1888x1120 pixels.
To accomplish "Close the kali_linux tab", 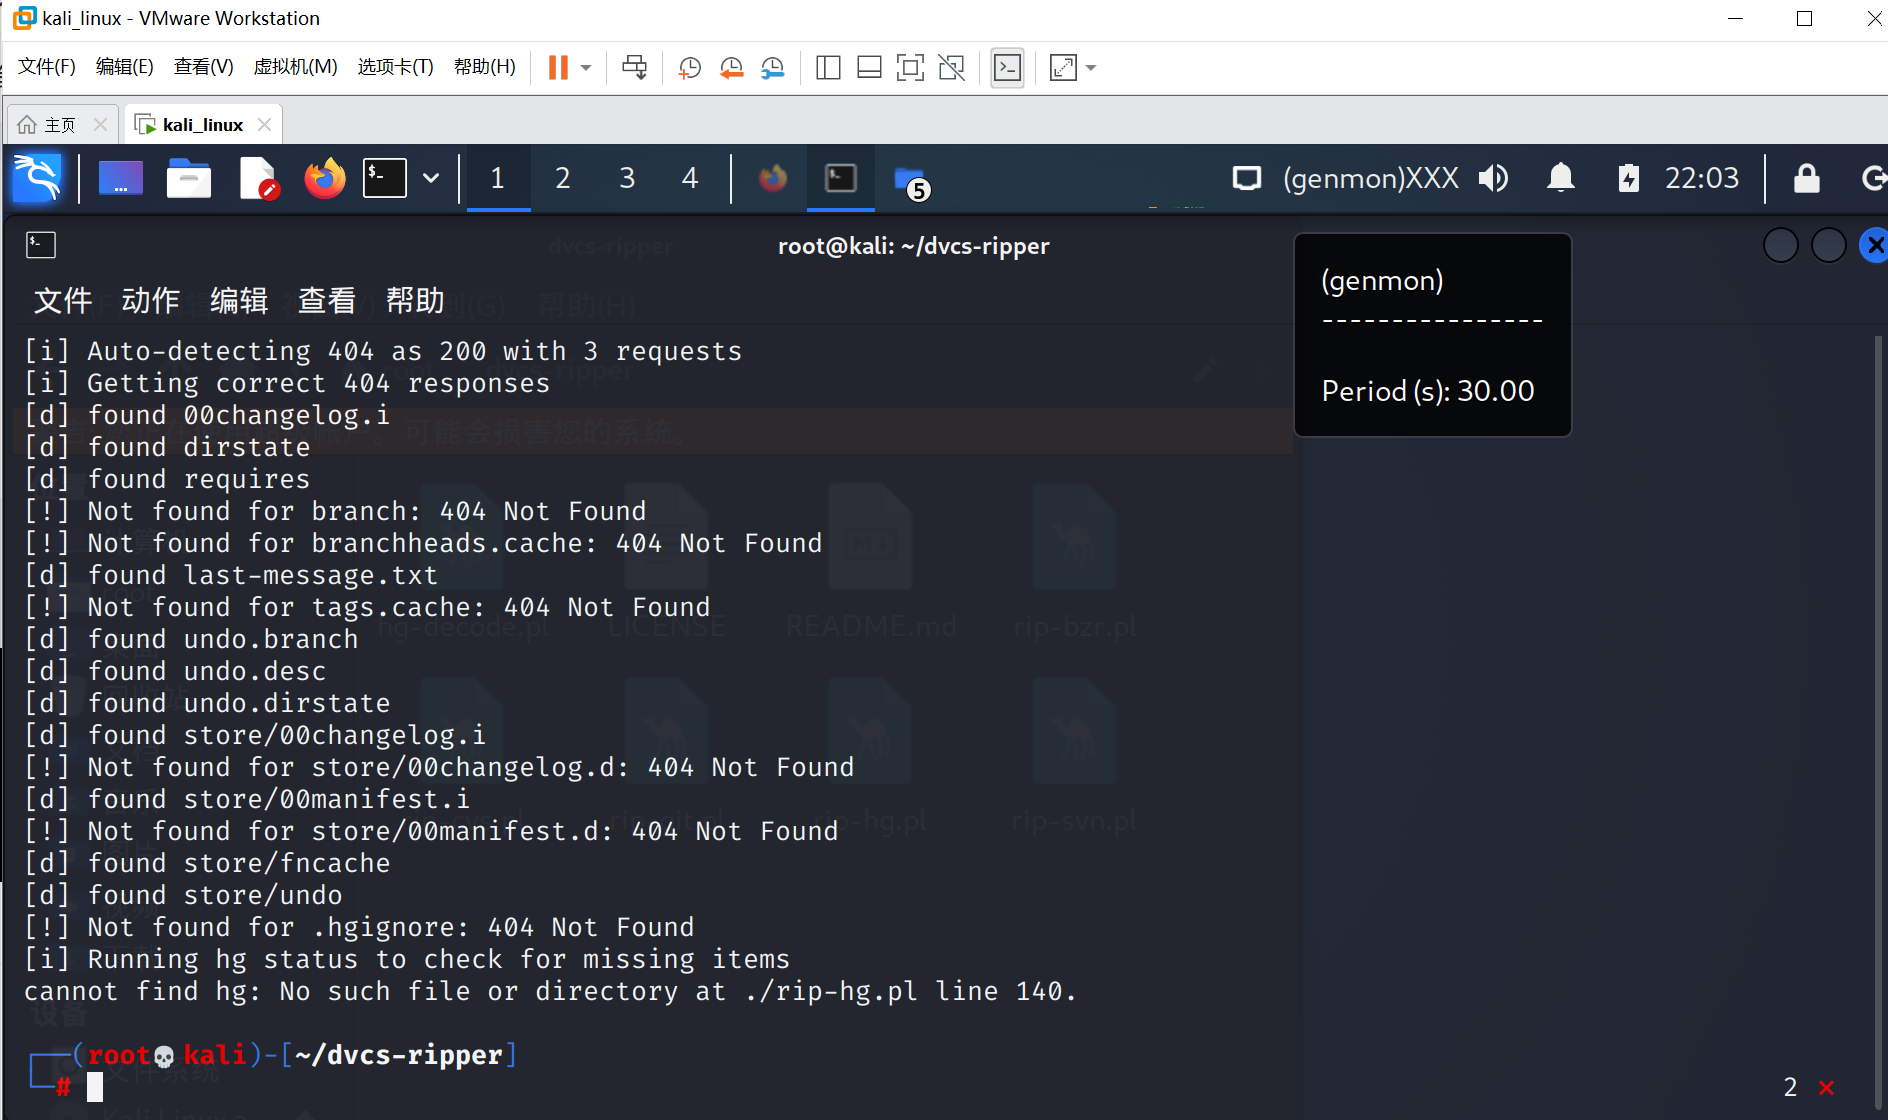I will click(264, 125).
